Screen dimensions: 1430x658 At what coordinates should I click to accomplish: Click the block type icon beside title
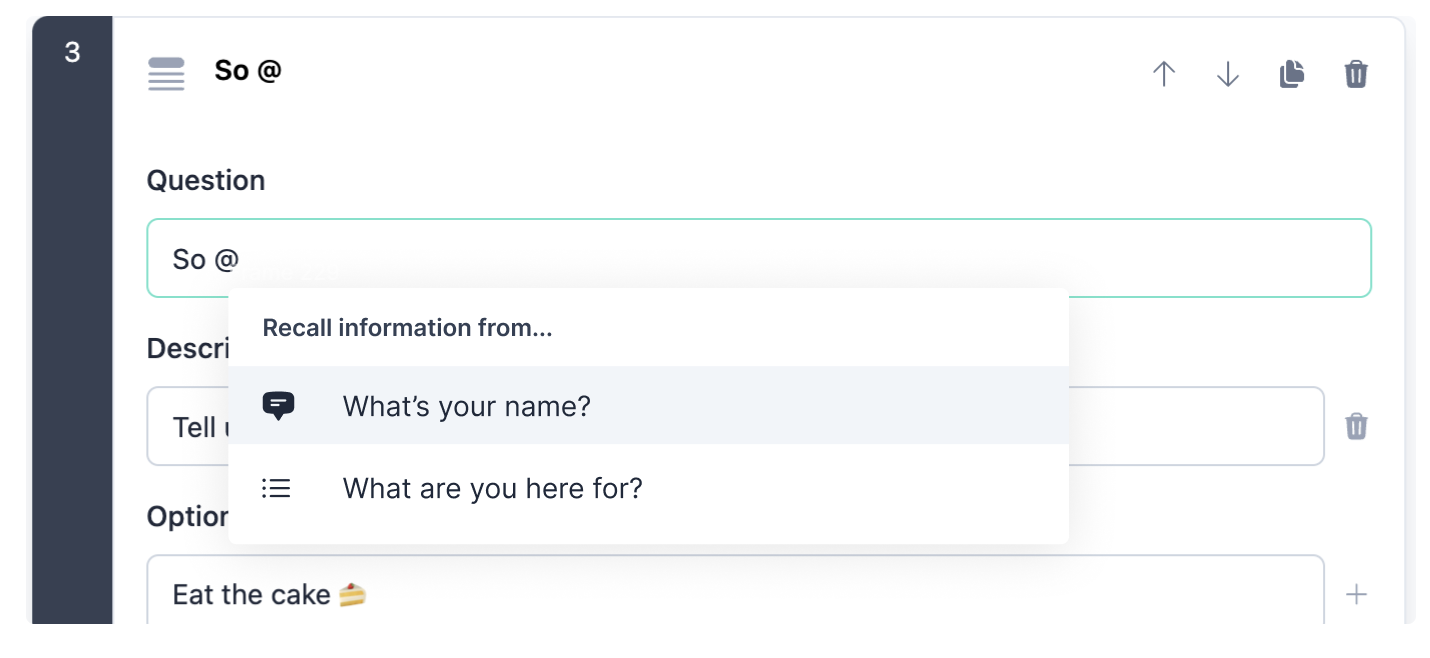[x=166, y=74]
